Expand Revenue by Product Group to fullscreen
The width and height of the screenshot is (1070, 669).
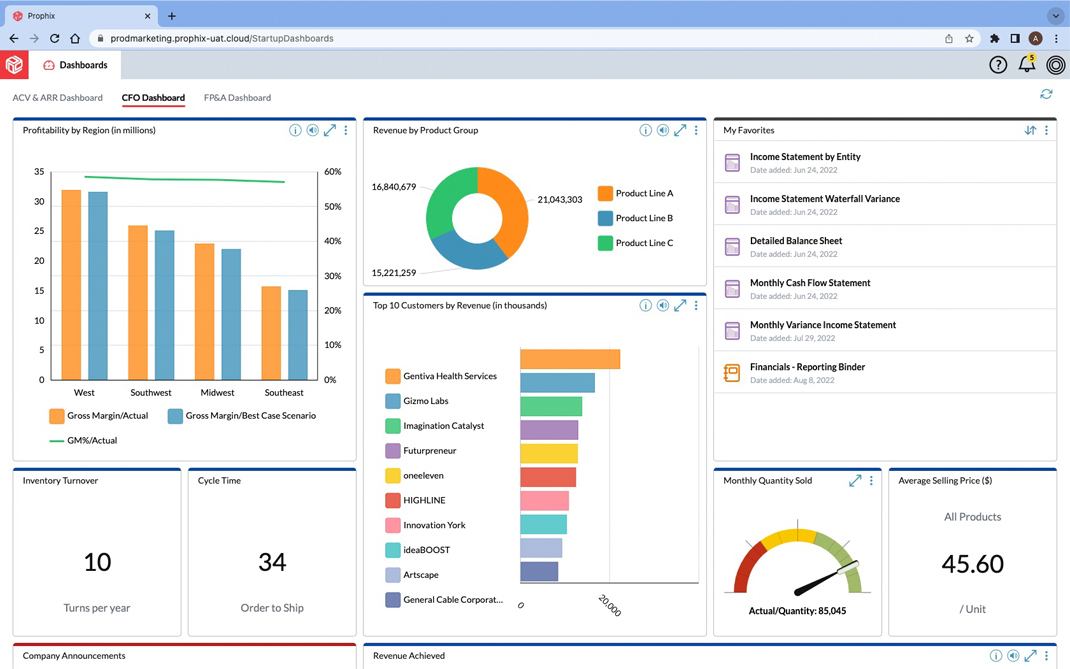[680, 130]
